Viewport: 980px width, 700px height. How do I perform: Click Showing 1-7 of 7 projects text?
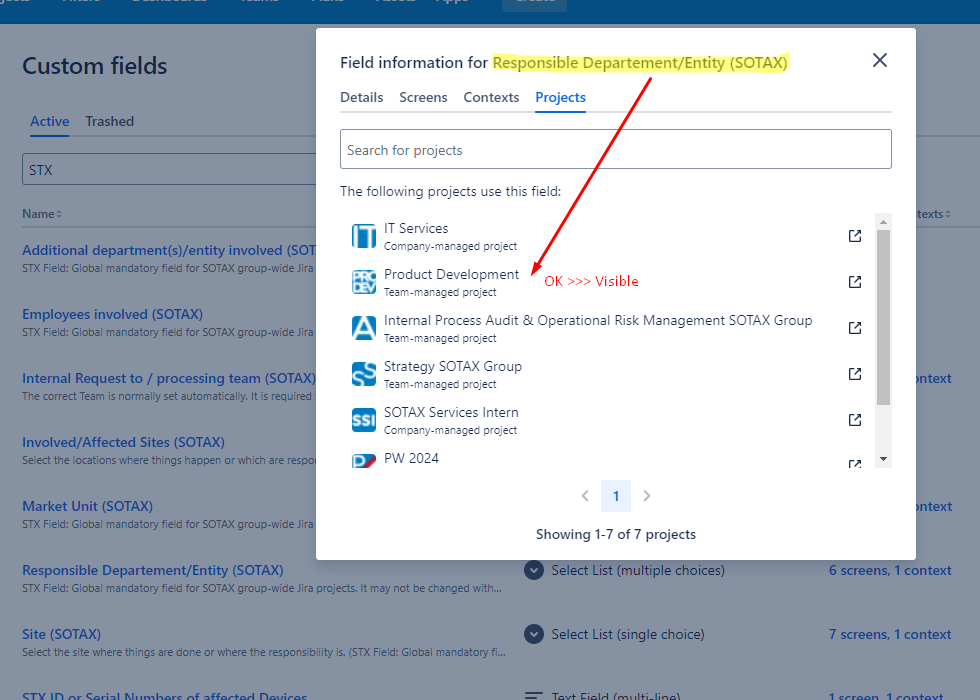click(x=616, y=534)
